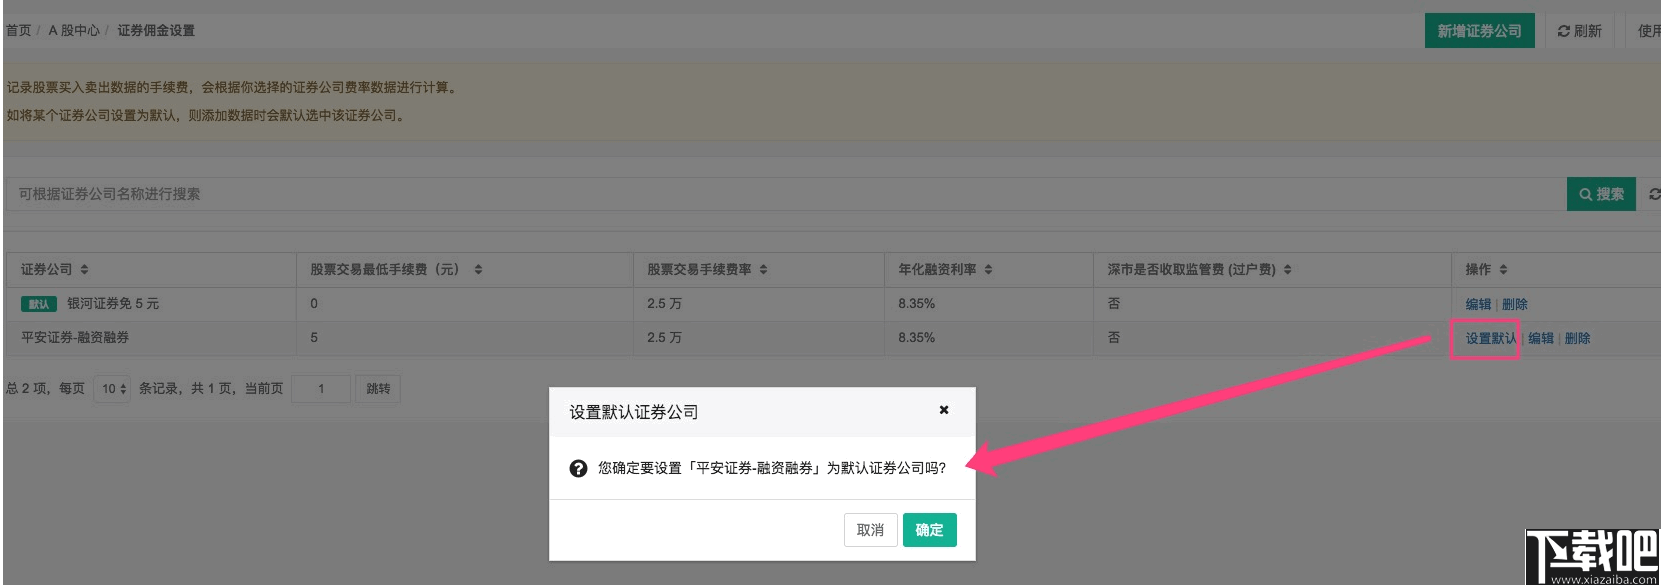This screenshot has width=1661, height=585.
Task: Click the page number input box
Action: pyautogui.click(x=321, y=389)
